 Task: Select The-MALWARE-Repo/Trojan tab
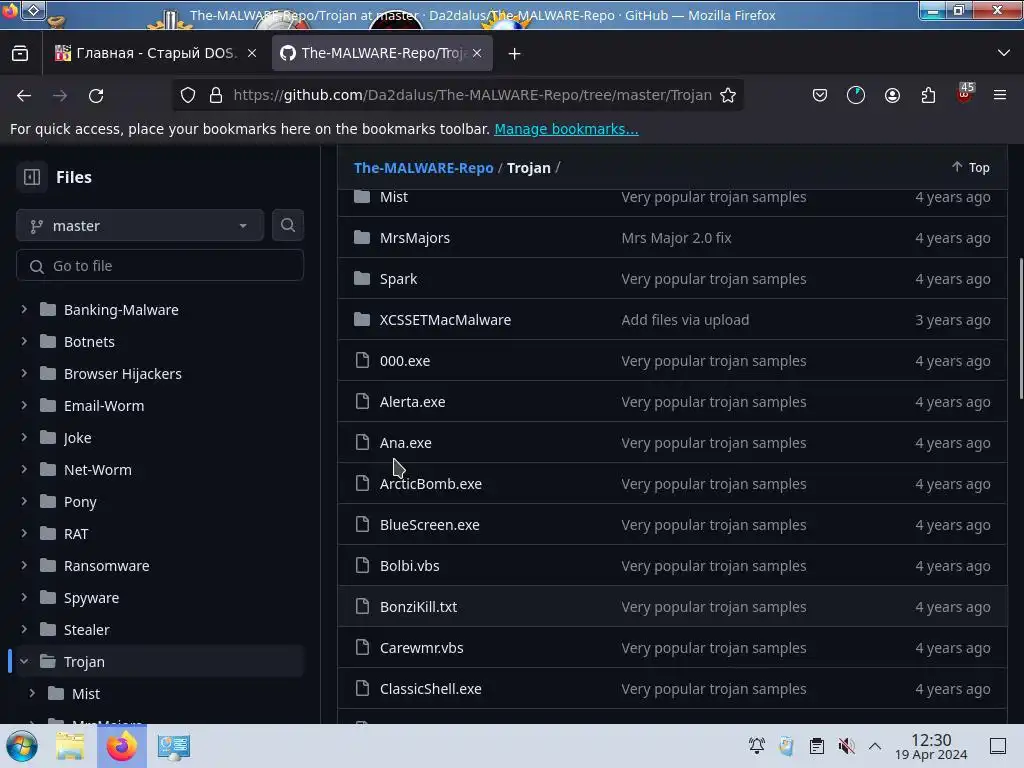click(382, 53)
